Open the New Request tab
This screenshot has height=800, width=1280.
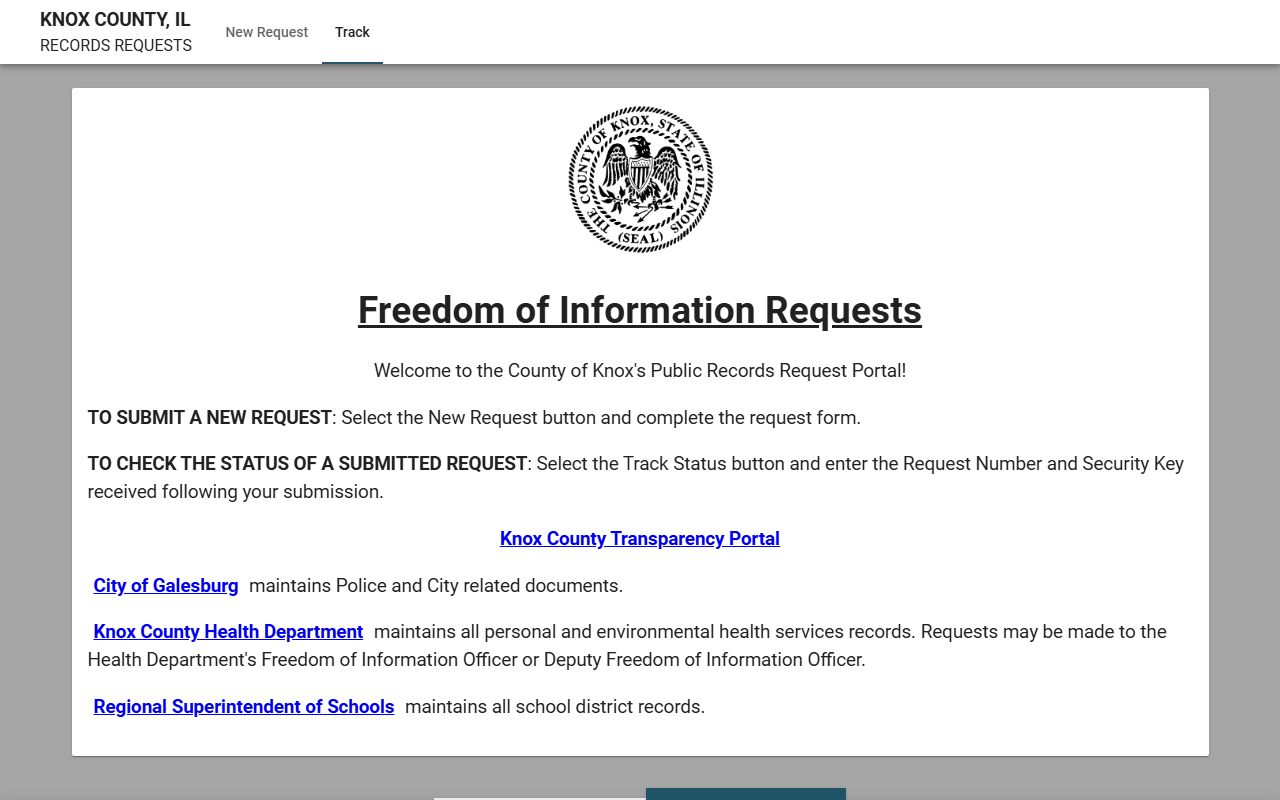[x=267, y=32]
